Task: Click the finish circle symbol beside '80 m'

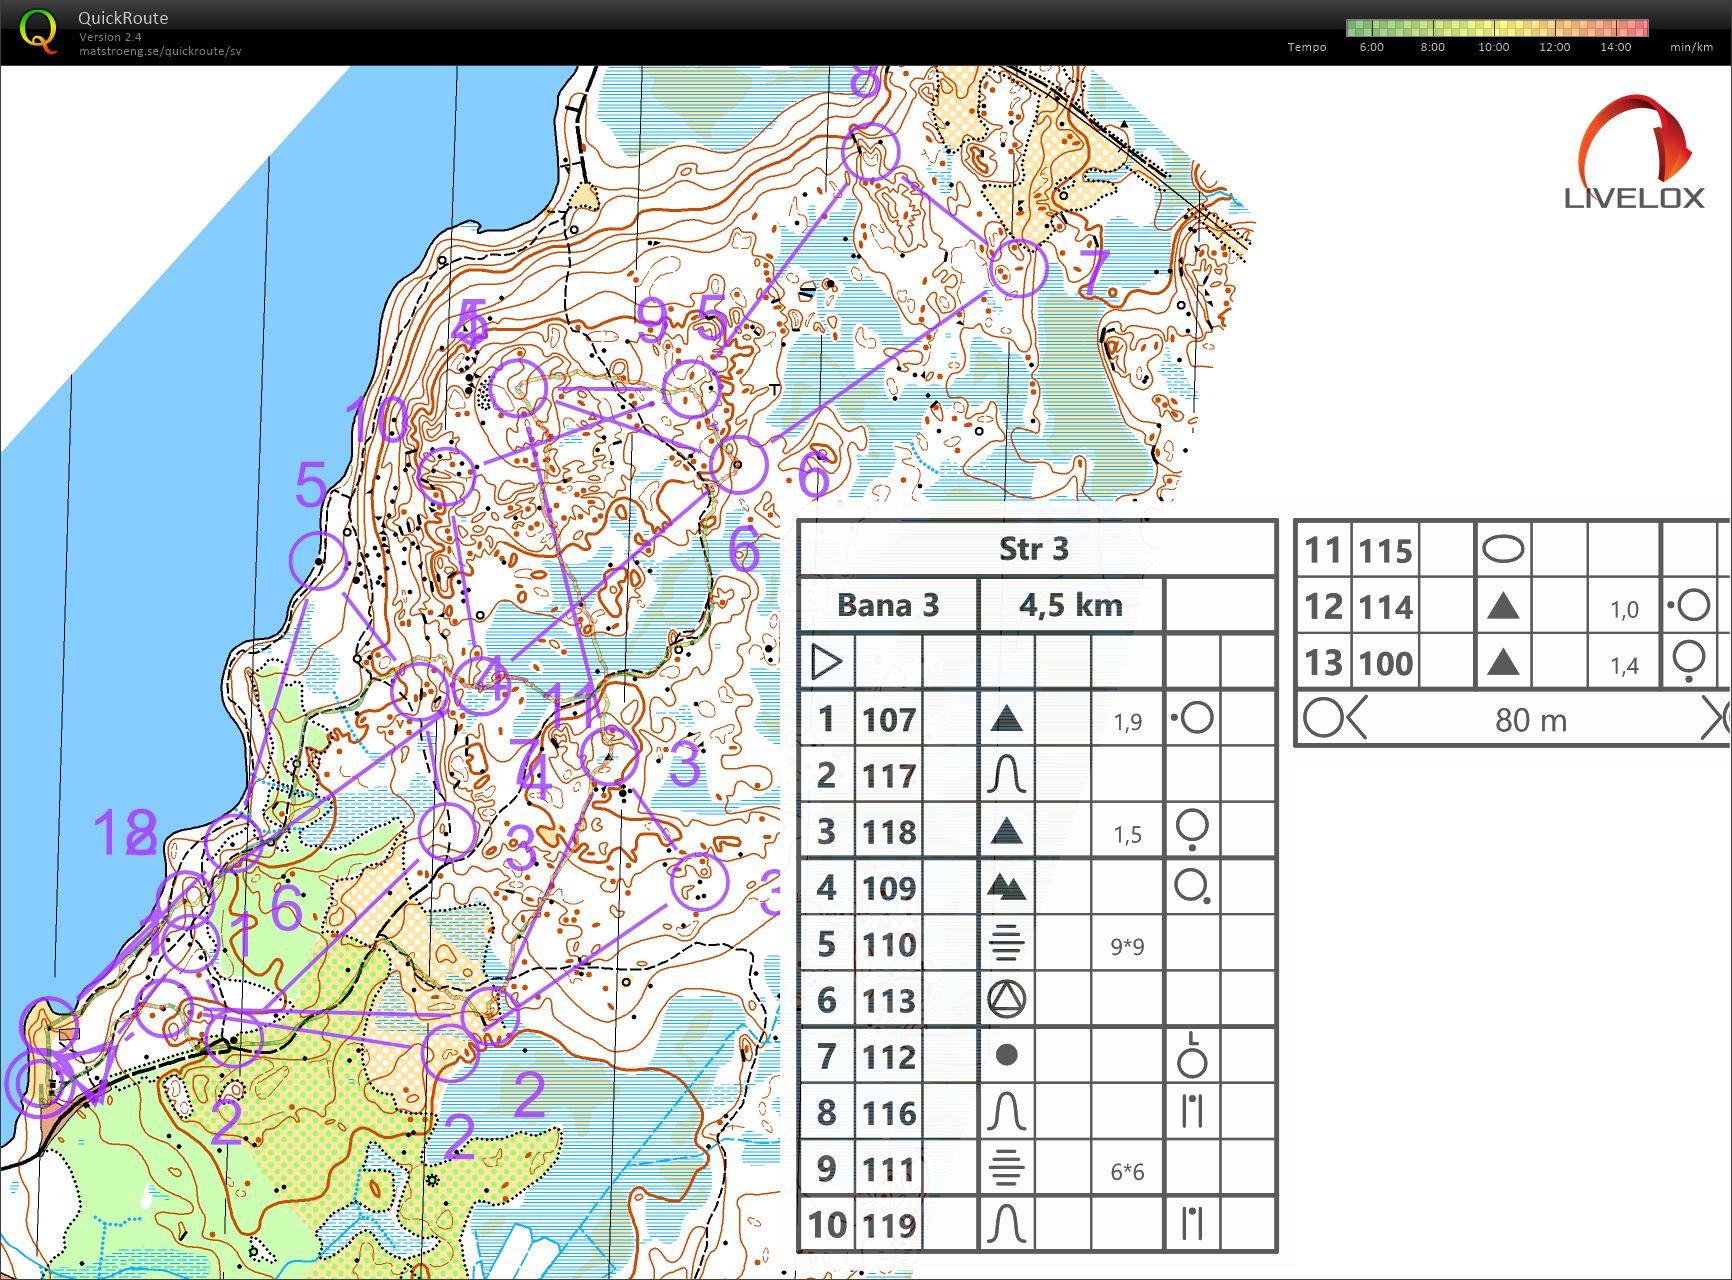Action: 1323,718
